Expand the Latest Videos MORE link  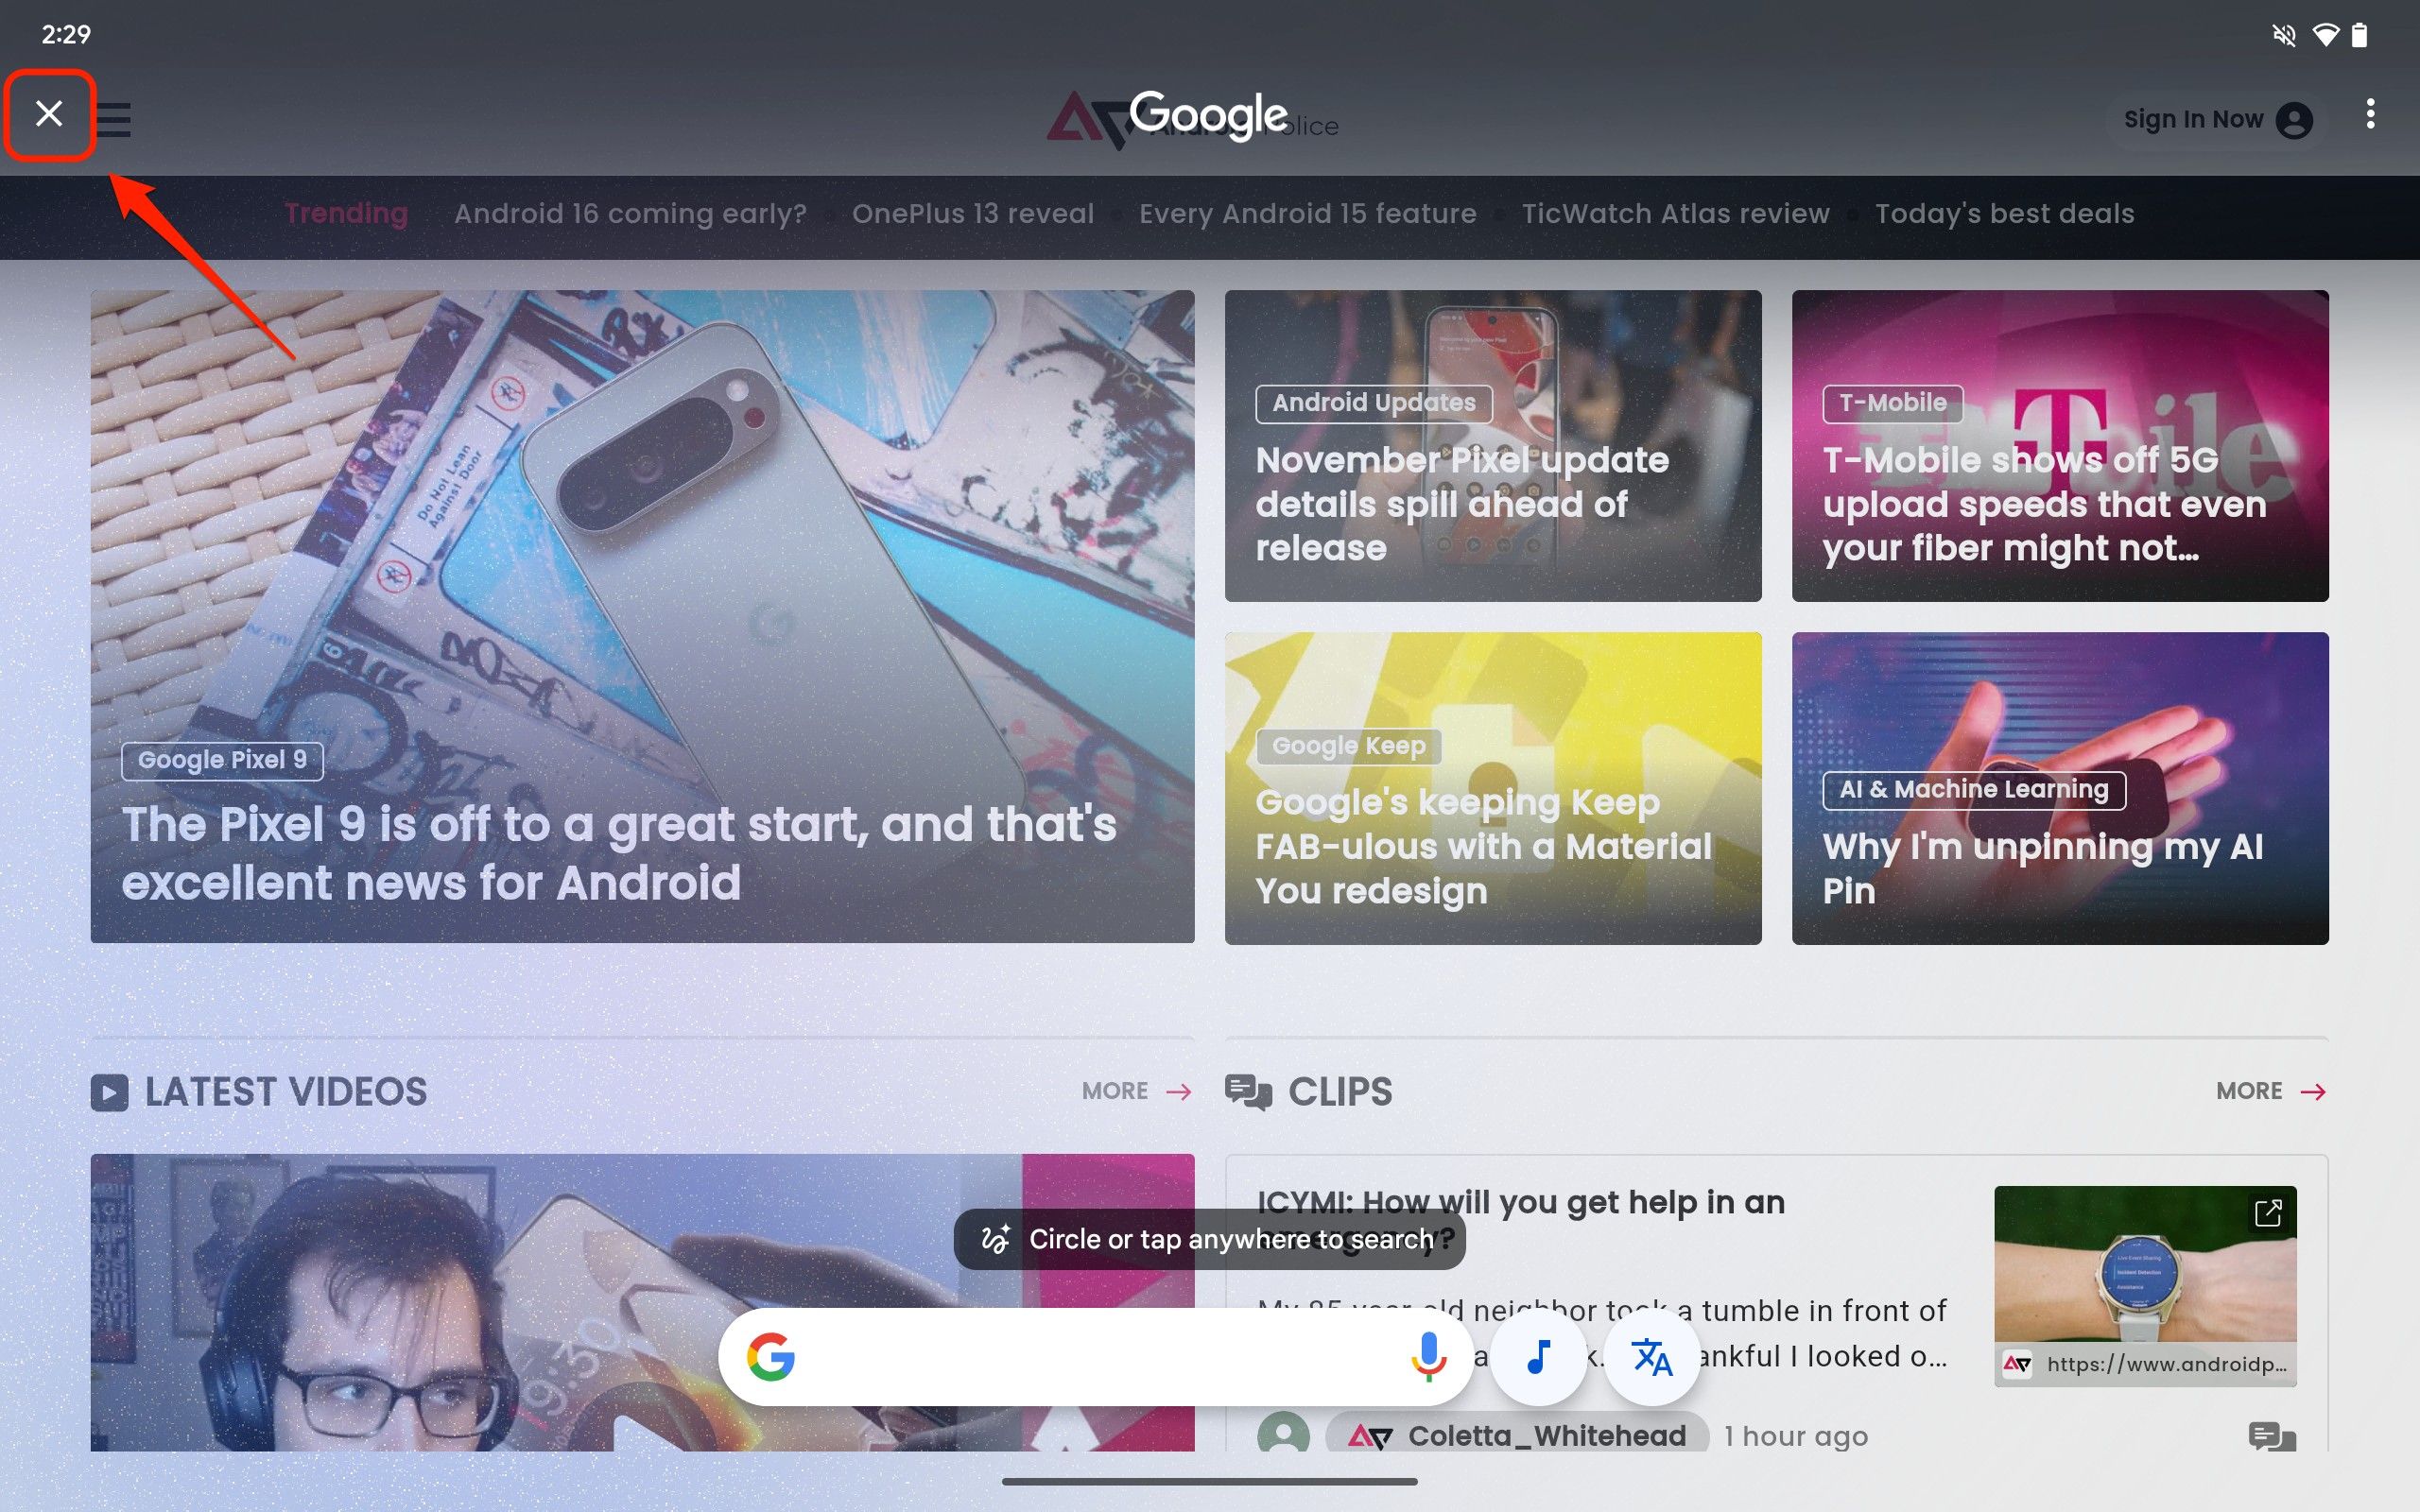click(x=1136, y=1091)
